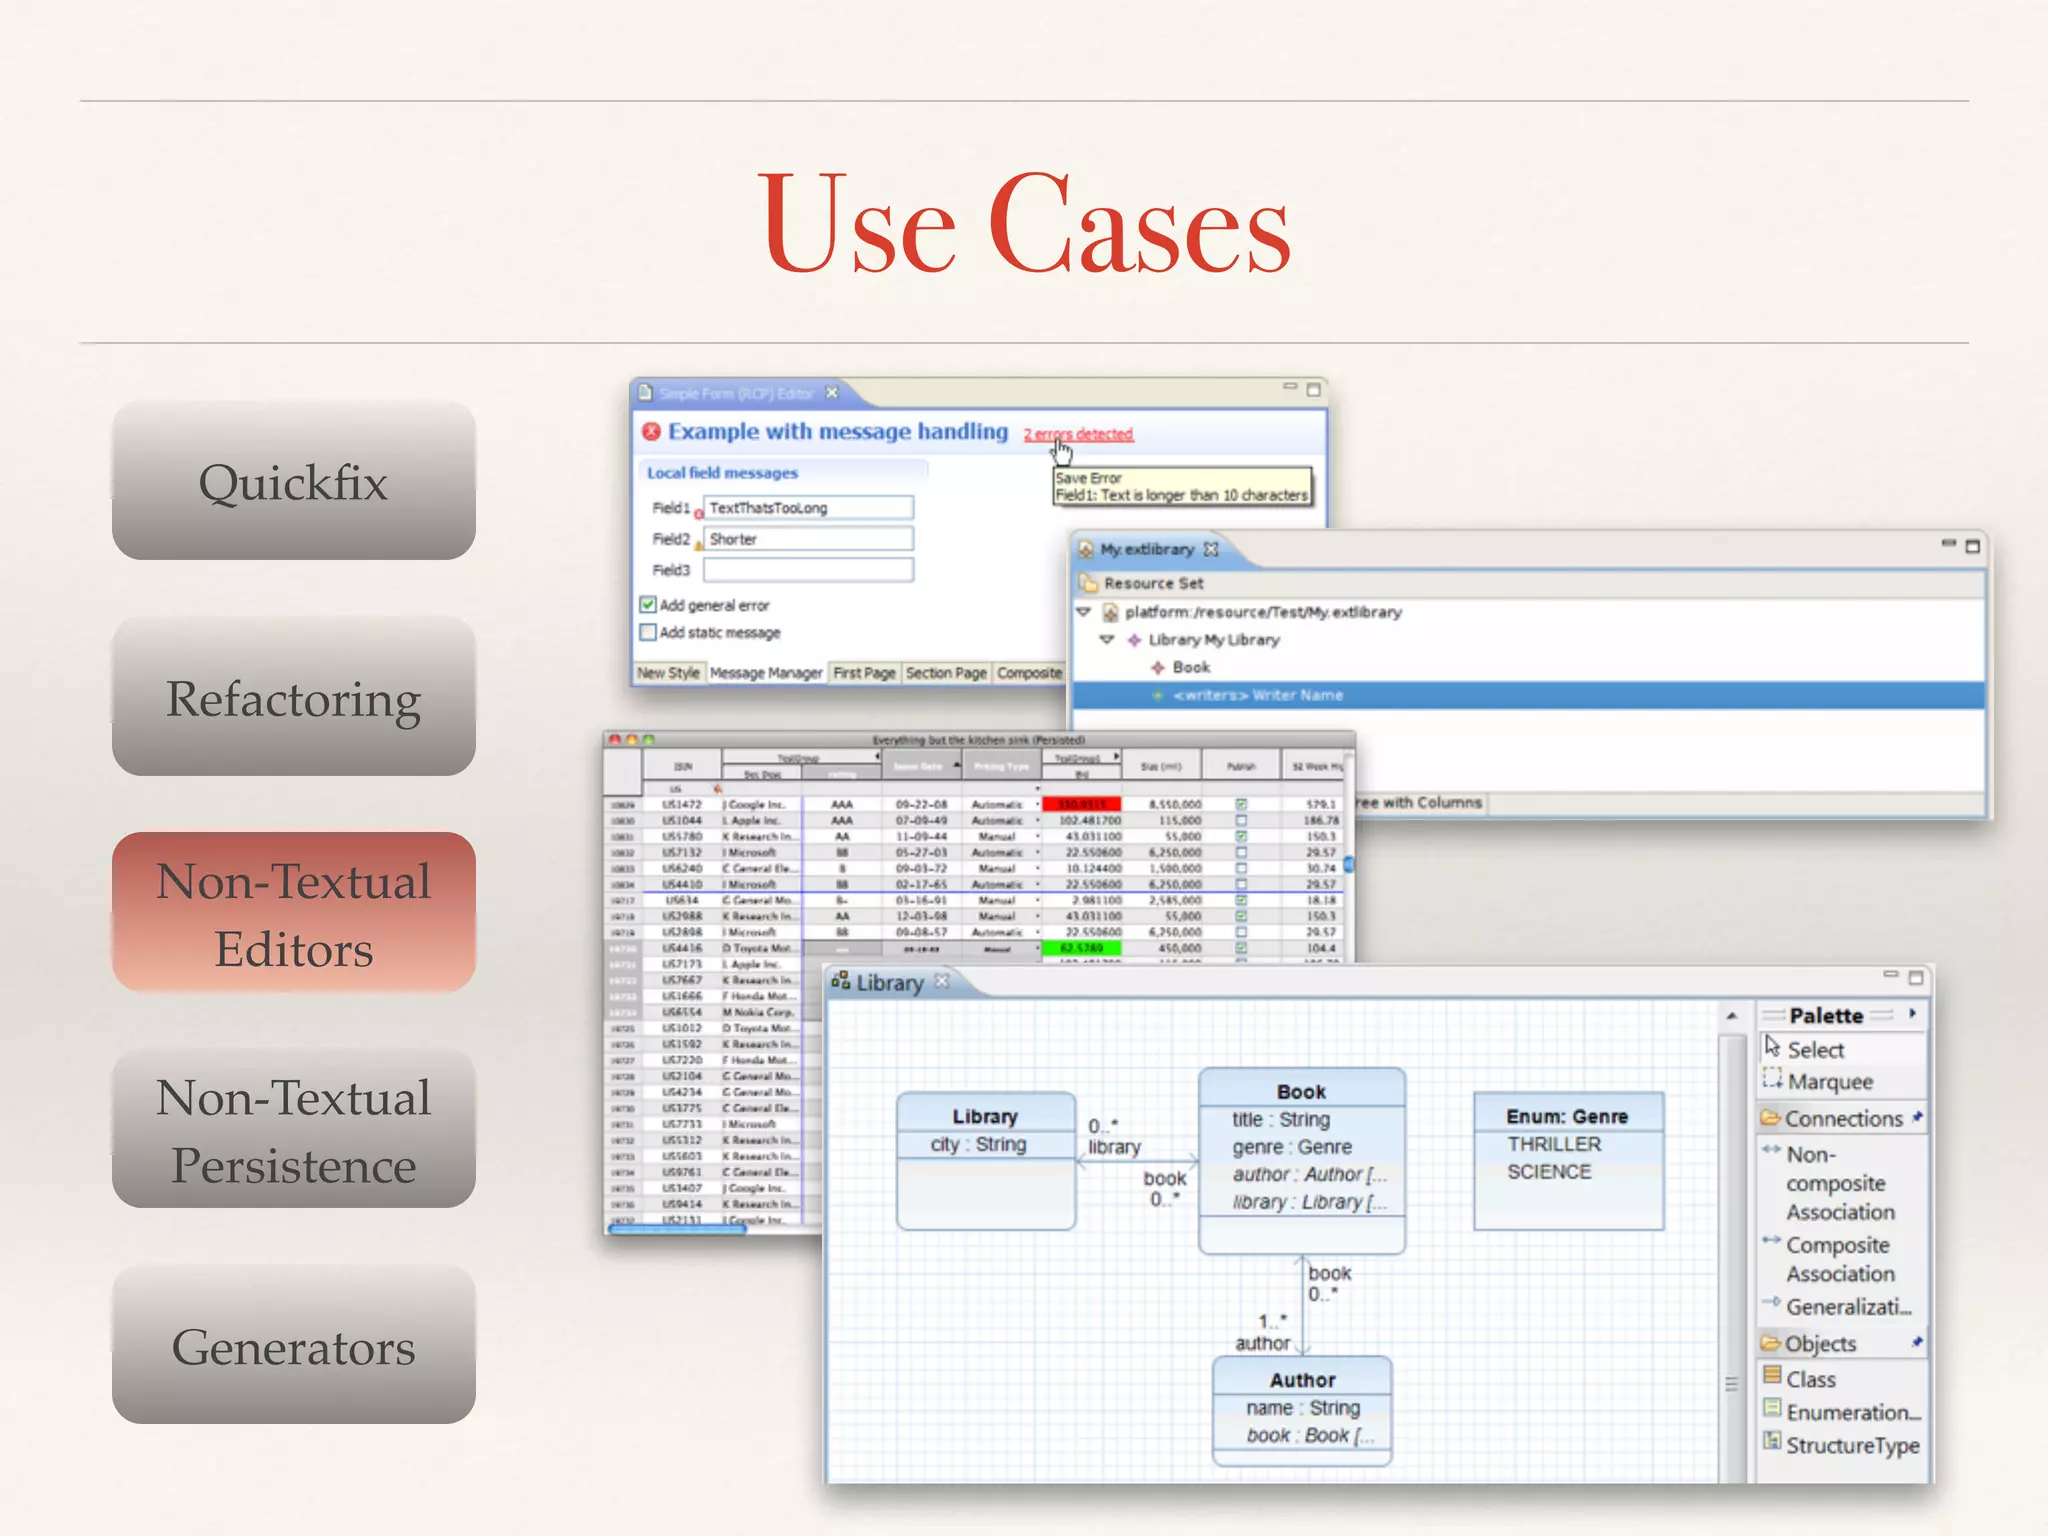
Task: Click the Field2 warning decorator icon
Action: click(698, 546)
